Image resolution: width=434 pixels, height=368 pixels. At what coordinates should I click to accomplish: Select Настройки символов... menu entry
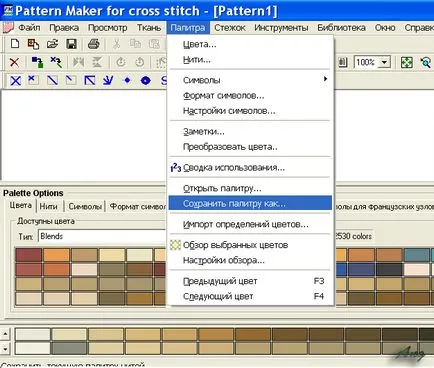[x=250, y=111]
